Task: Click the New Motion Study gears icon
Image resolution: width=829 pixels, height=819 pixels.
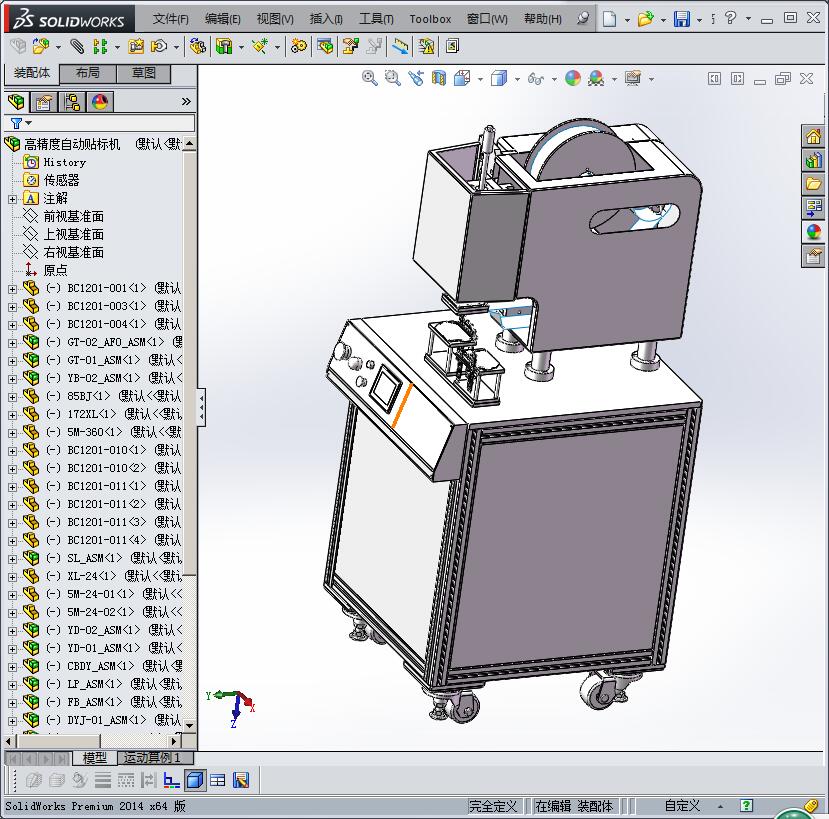Action: 299,47
